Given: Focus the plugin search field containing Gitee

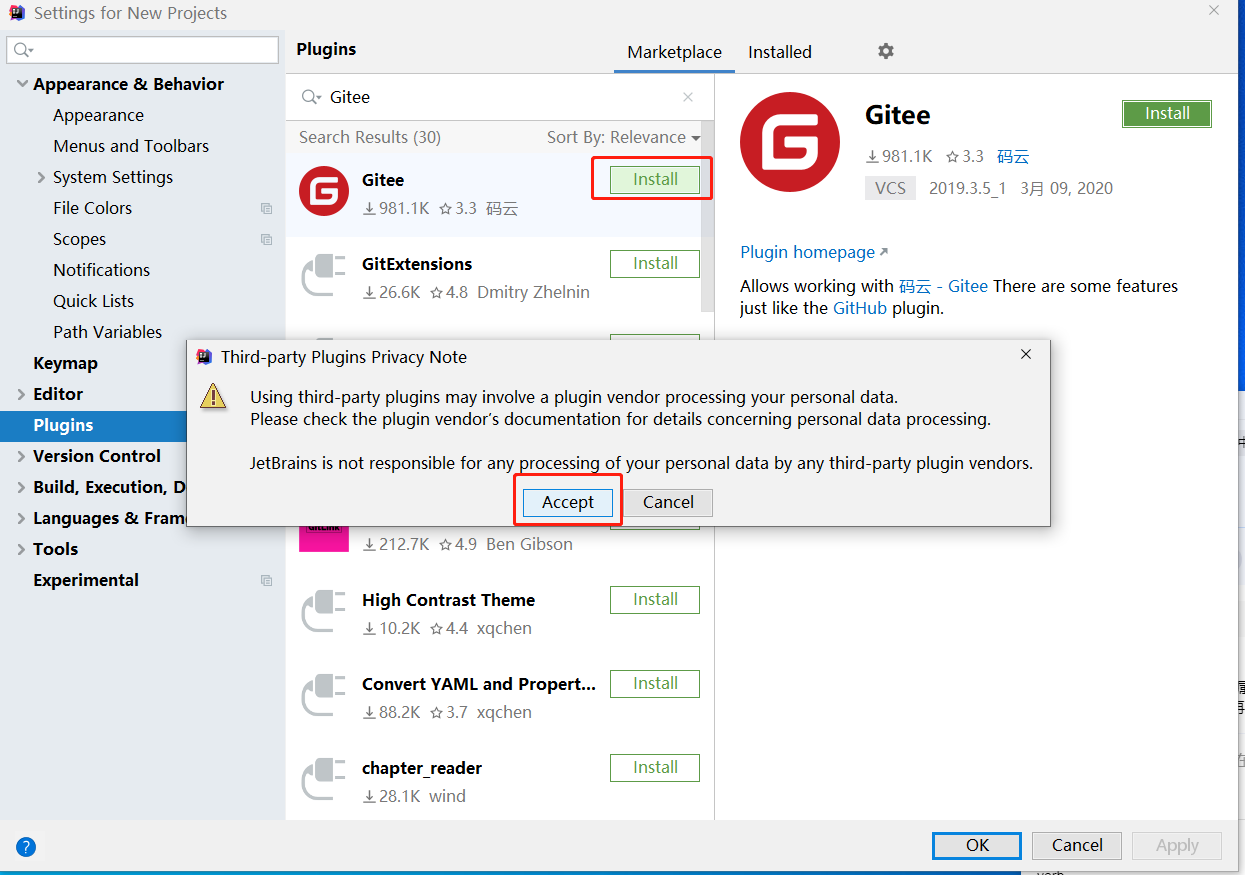Looking at the screenshot, I should (x=498, y=97).
